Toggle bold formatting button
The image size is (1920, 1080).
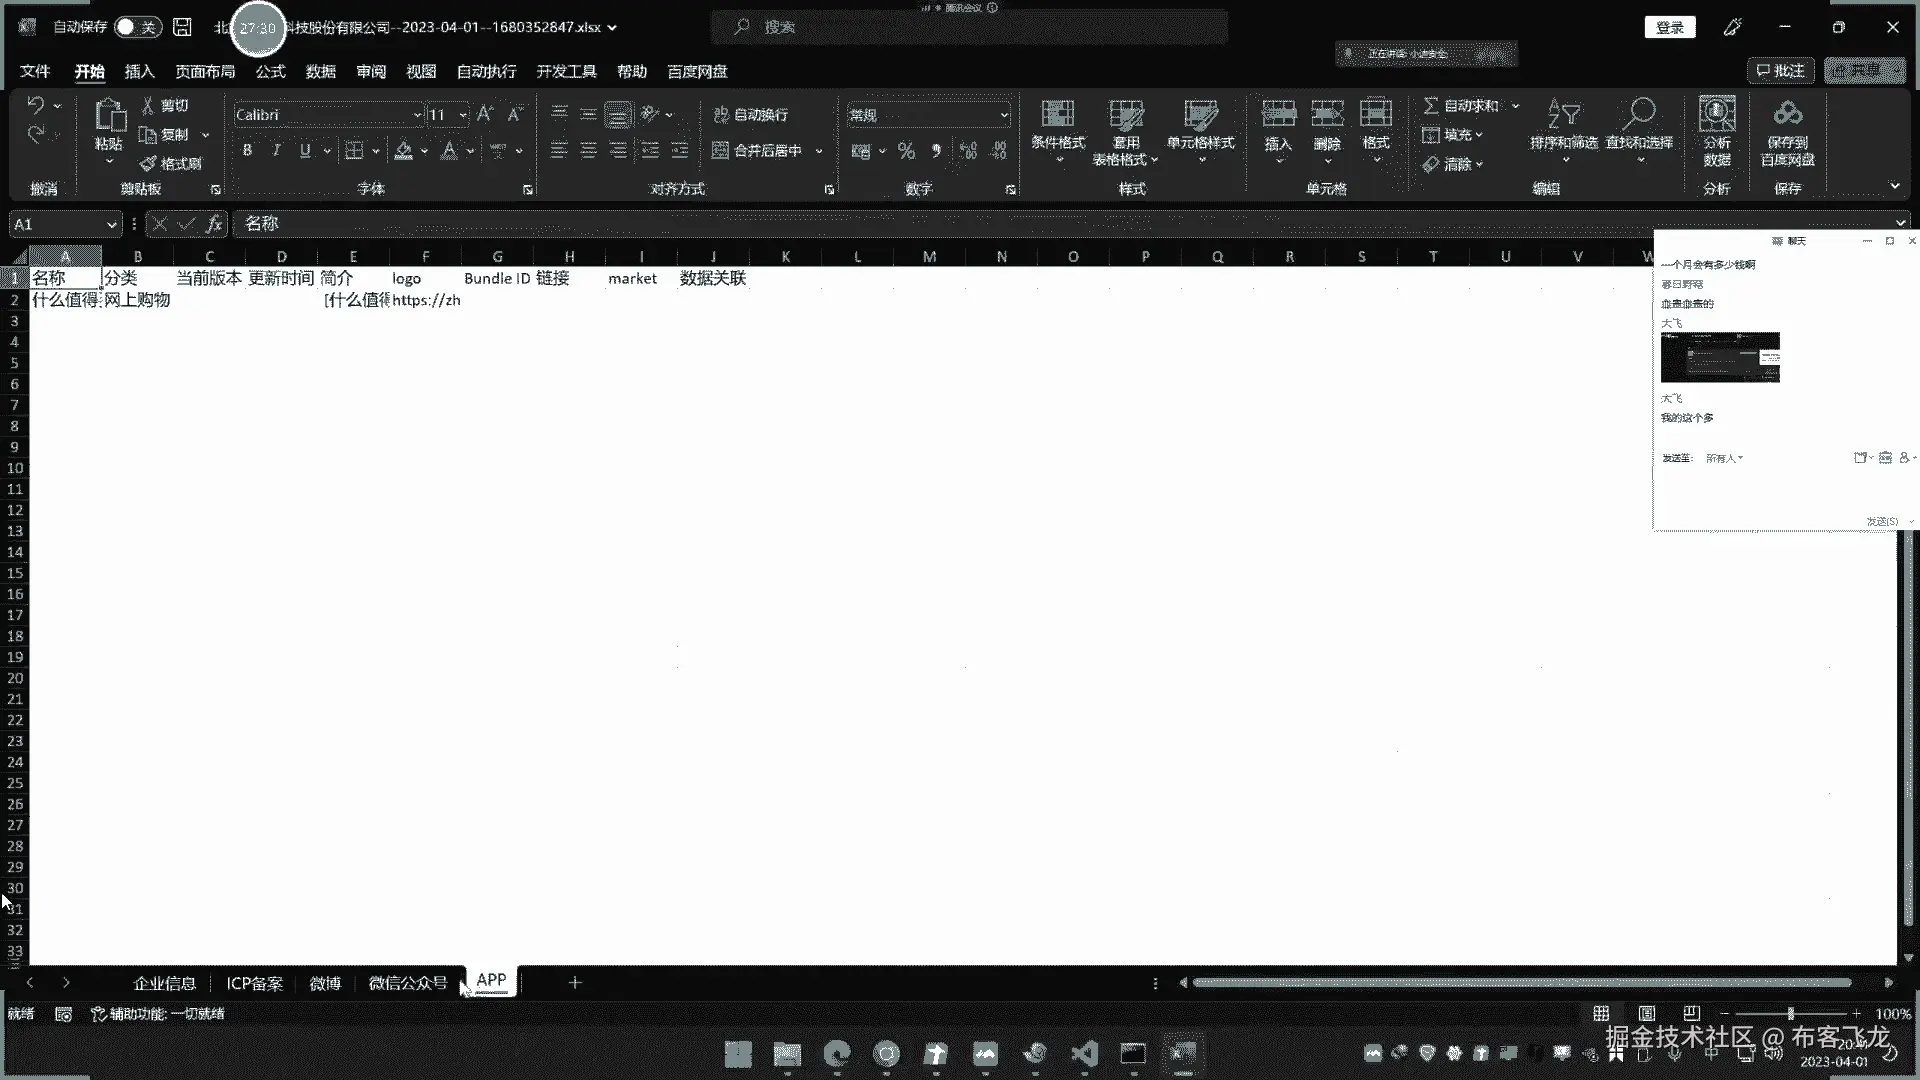(247, 151)
